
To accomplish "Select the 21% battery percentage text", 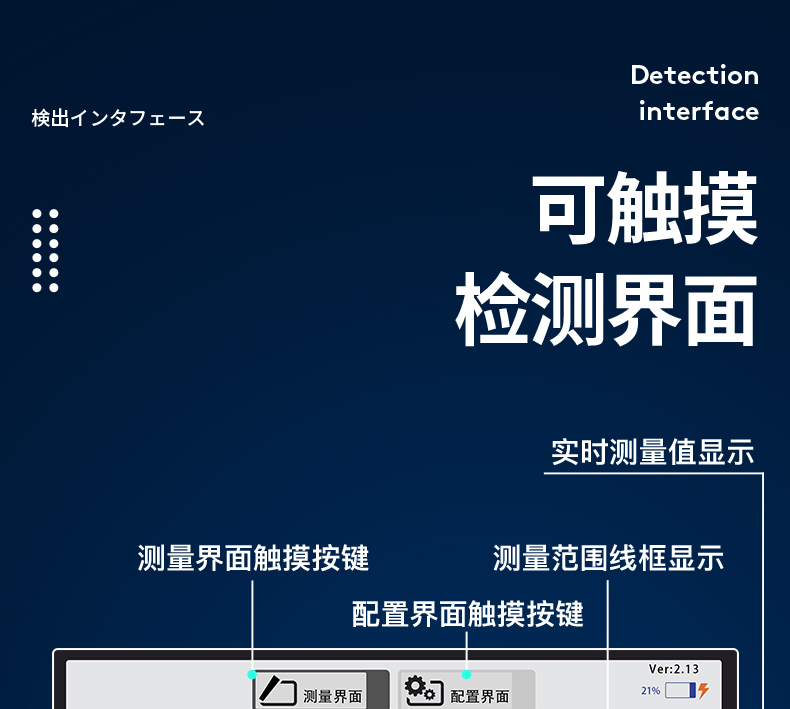I will [650, 690].
